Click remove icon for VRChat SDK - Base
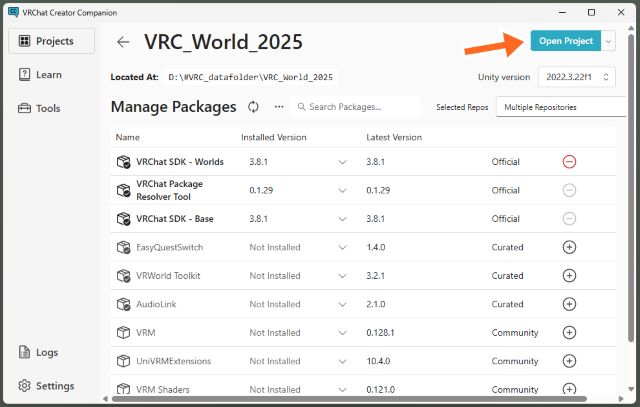Viewport: 640px width, 407px height. pyautogui.click(x=569, y=219)
